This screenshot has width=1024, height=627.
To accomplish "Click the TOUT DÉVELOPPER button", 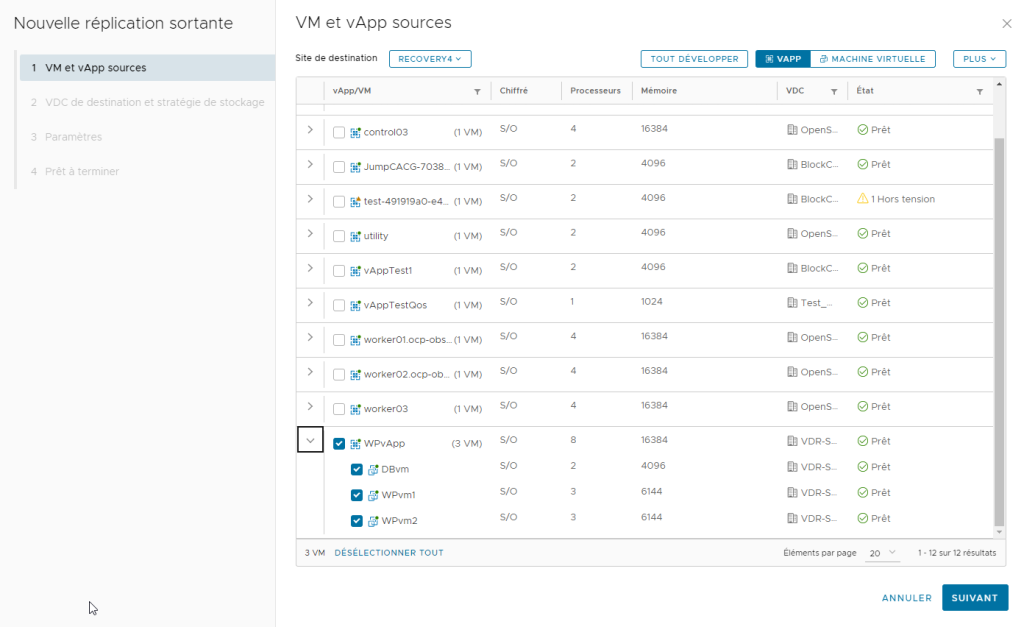I will coord(694,59).
